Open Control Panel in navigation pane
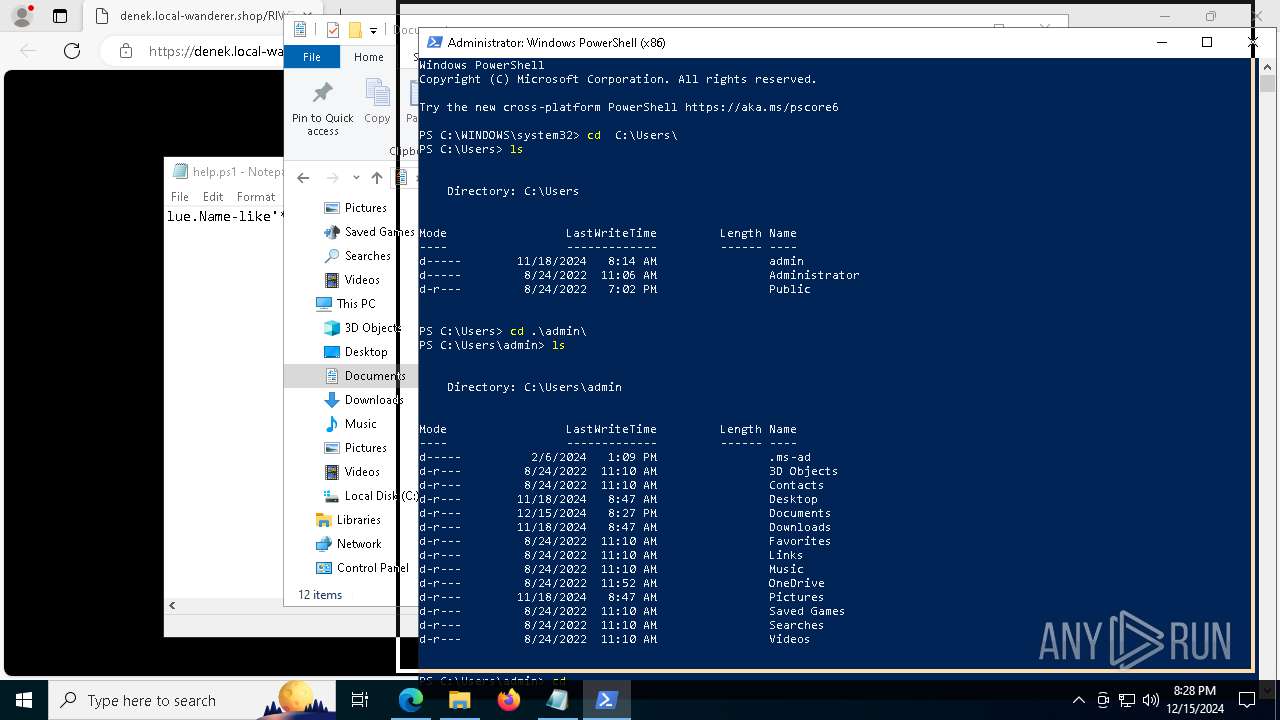 (362, 568)
